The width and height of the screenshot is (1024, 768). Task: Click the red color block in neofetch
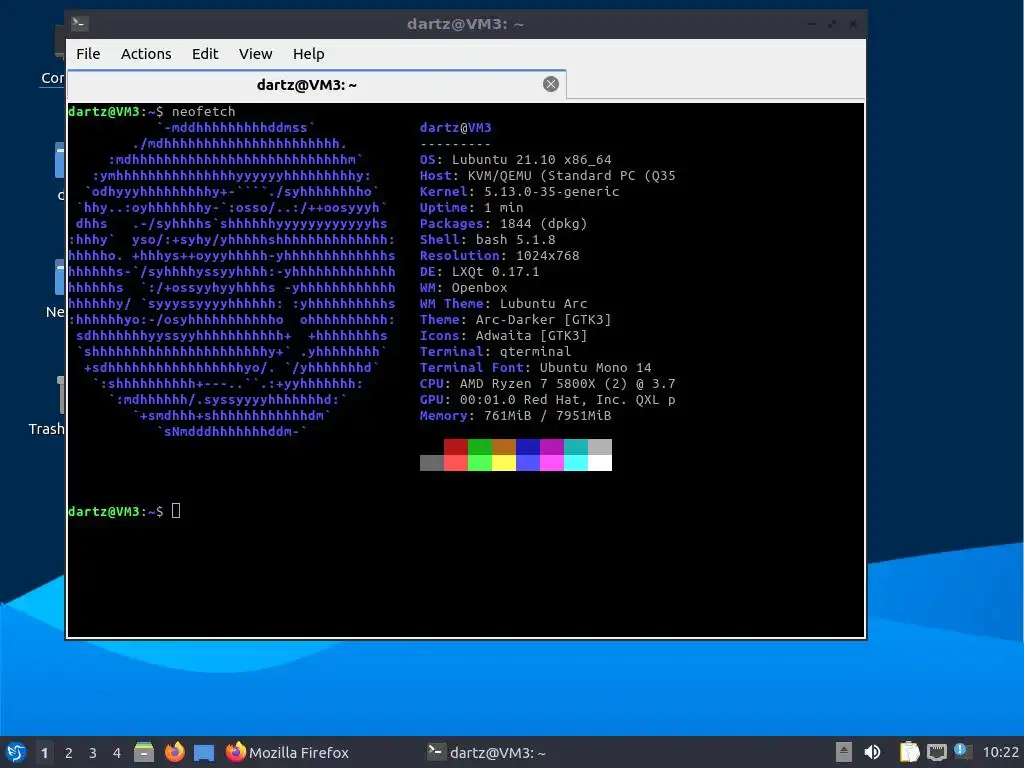456,447
